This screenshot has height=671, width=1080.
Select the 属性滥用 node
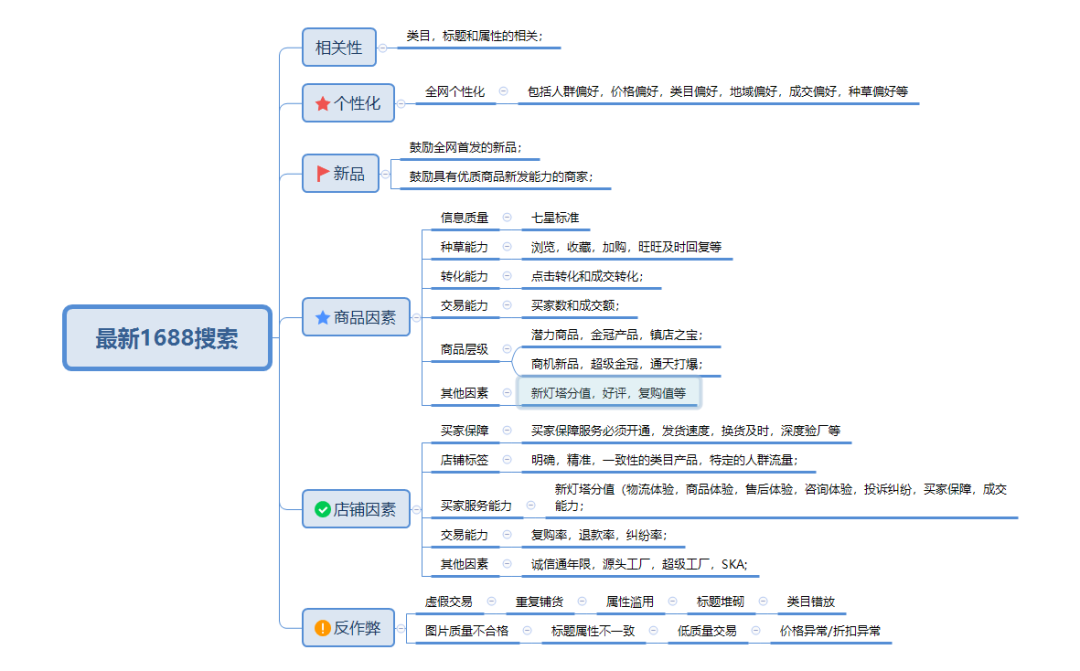click(630, 602)
